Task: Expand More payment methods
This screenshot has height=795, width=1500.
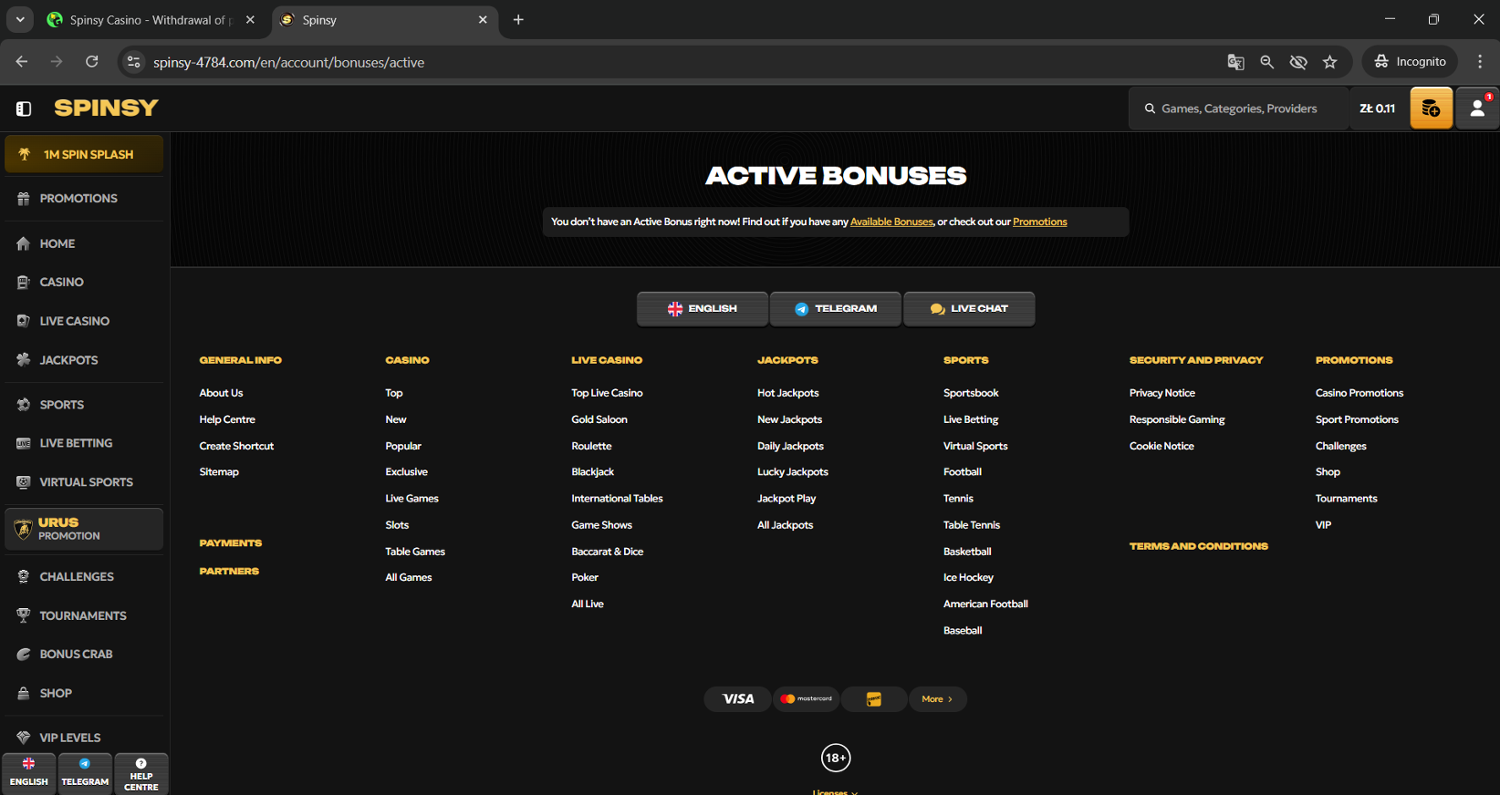Action: [x=937, y=699]
